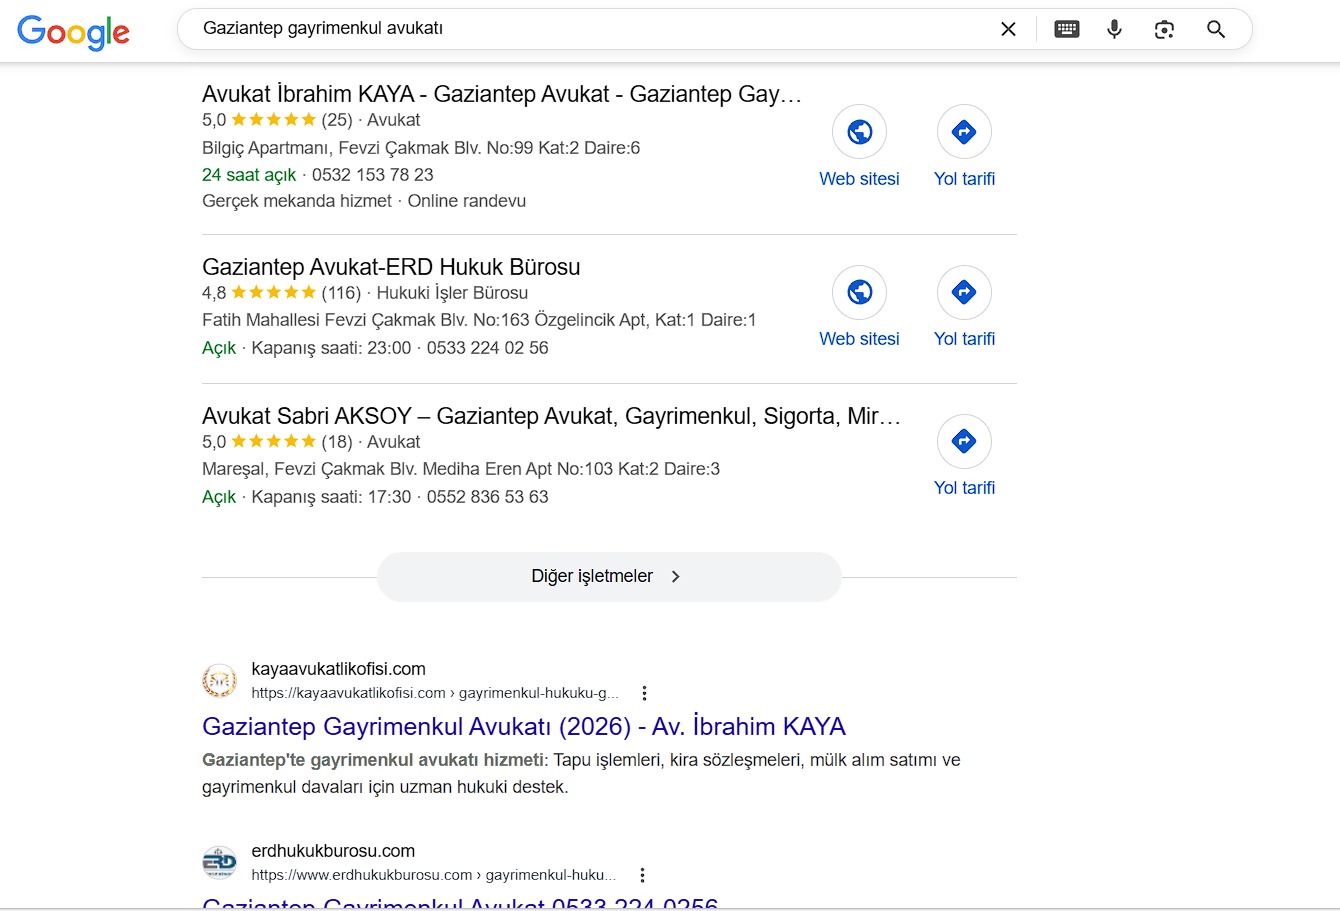
Task: Get directions icon for Avukat İbrahim KAYA
Action: pos(964,132)
